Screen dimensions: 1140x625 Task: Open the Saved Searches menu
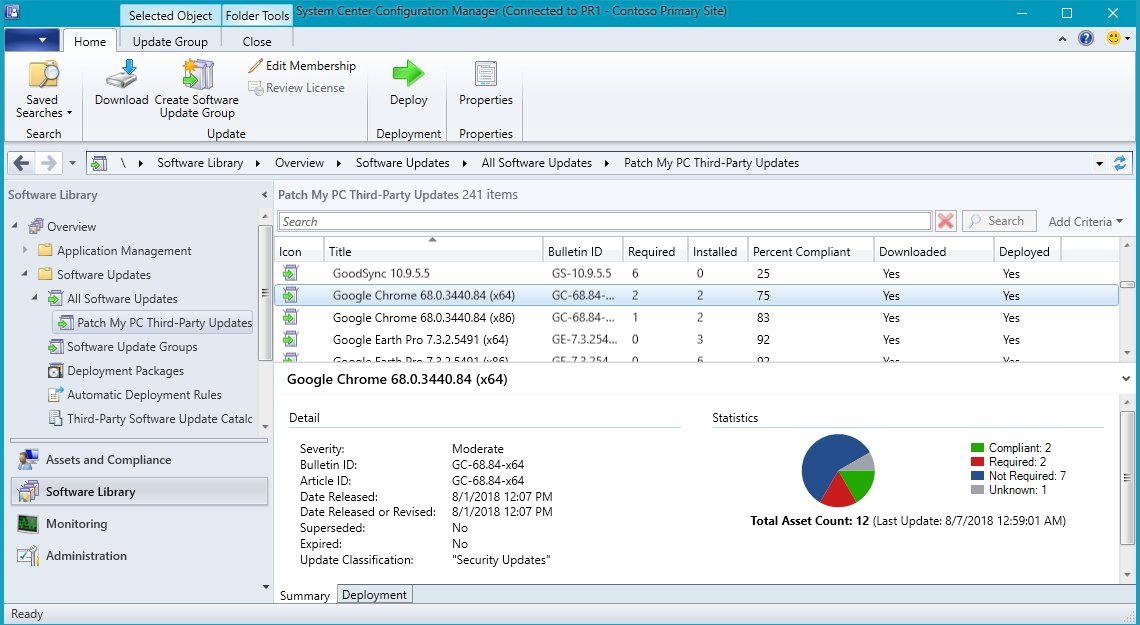coord(44,90)
